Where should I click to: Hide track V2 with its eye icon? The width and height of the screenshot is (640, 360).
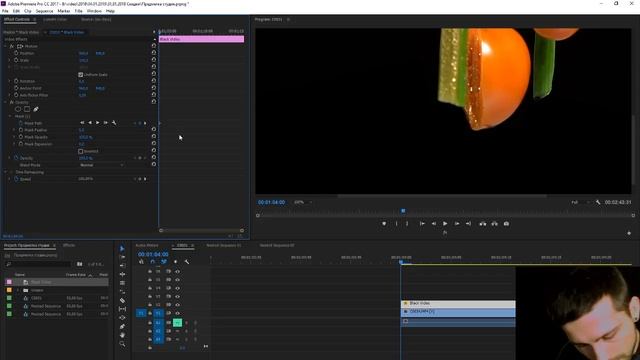click(178, 305)
